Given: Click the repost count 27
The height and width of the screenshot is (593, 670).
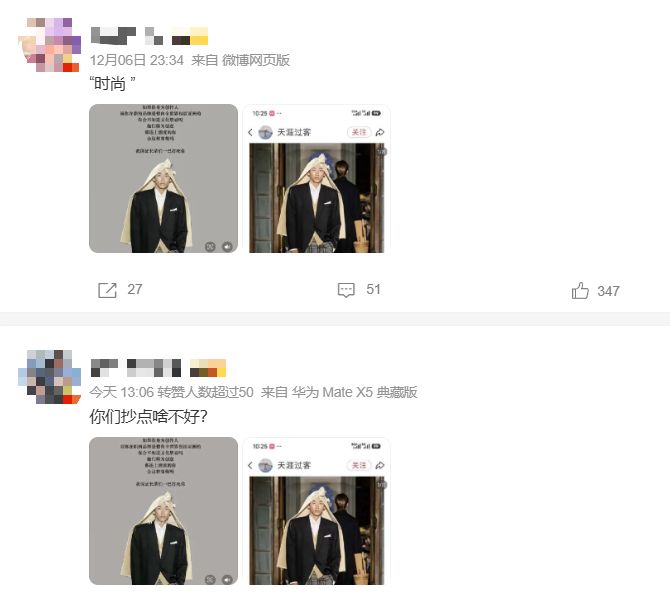Looking at the screenshot, I should pos(135,289).
